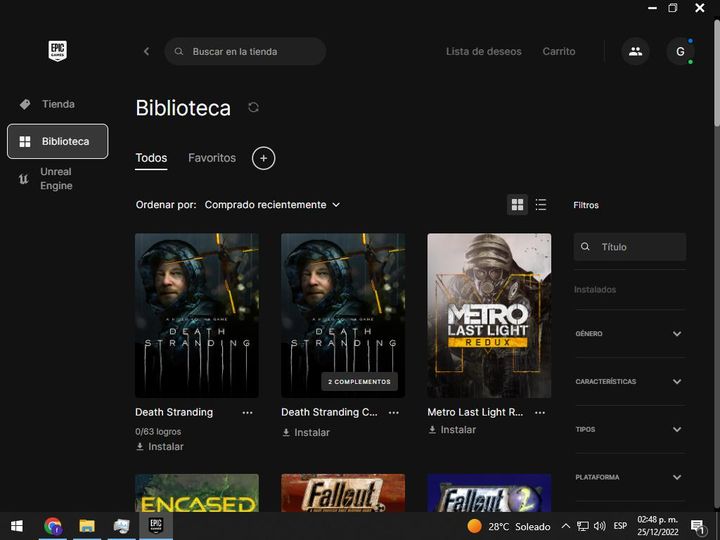Open File Explorer from taskbar
This screenshot has width=720, height=540.
[87, 526]
